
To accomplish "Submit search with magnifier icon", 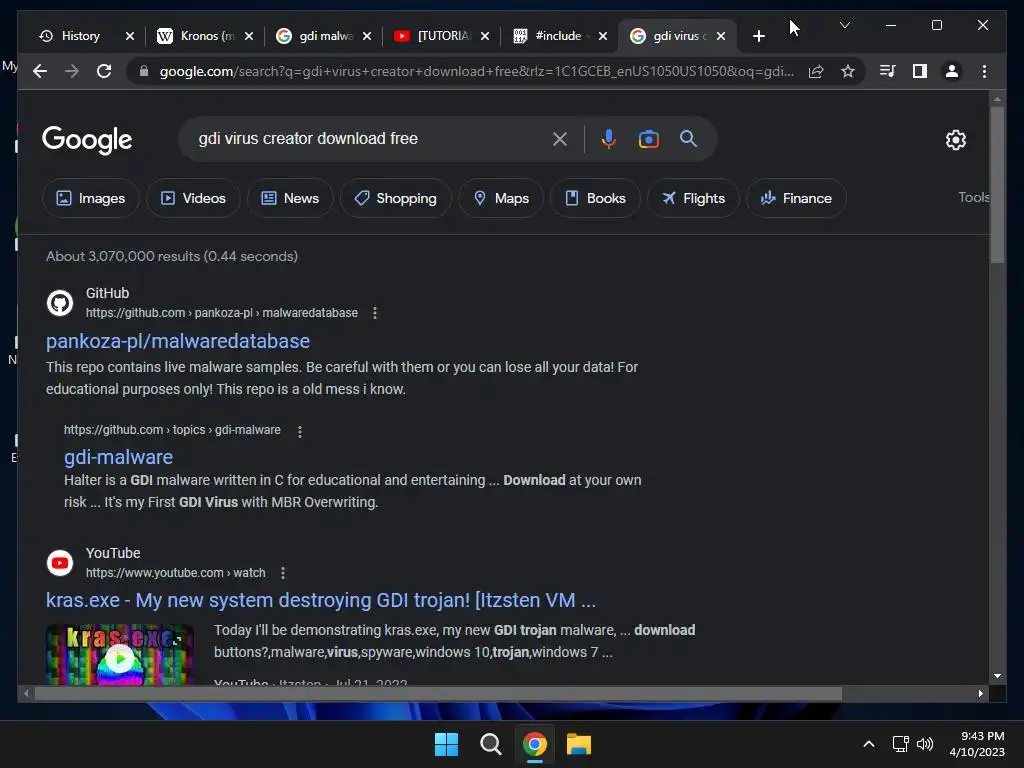I will pos(688,138).
